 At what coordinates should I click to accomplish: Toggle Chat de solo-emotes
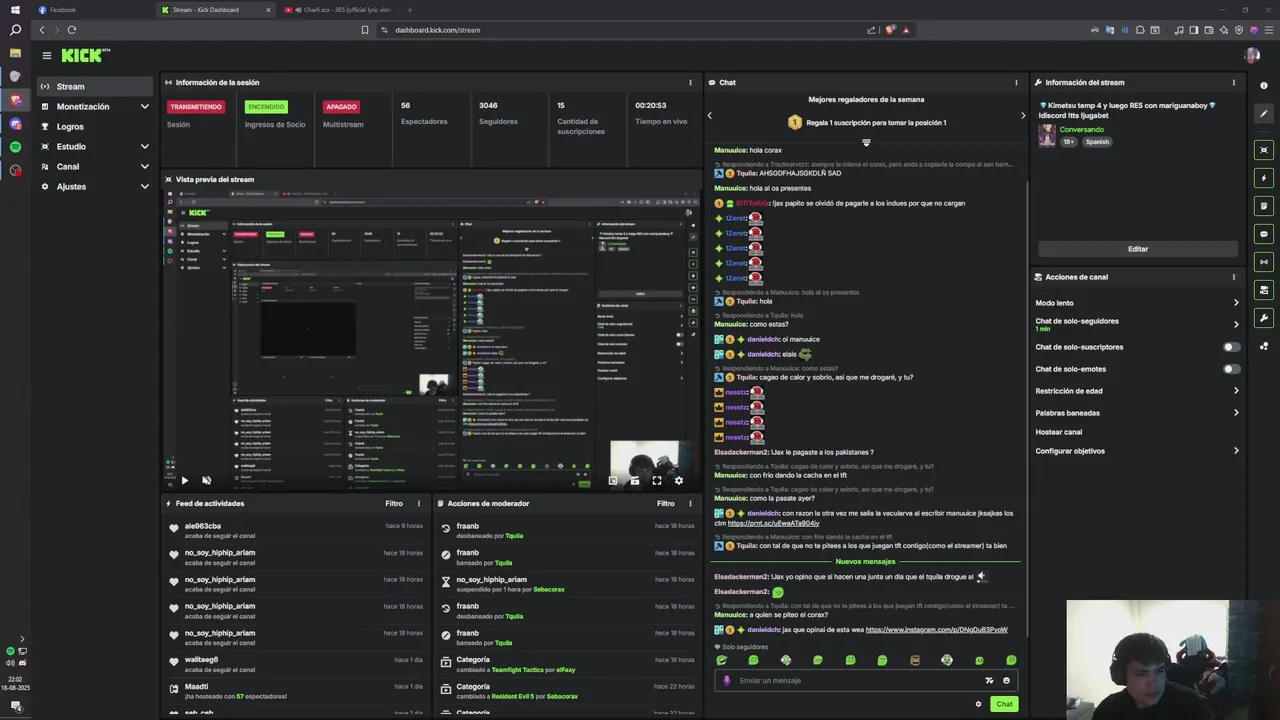1232,369
